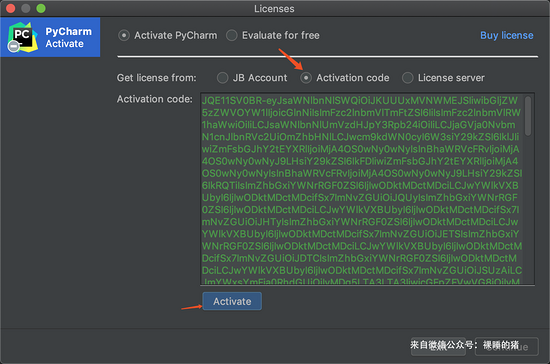This screenshot has width=550, height=364.
Task: Click the Activate button
Action: tap(232, 301)
